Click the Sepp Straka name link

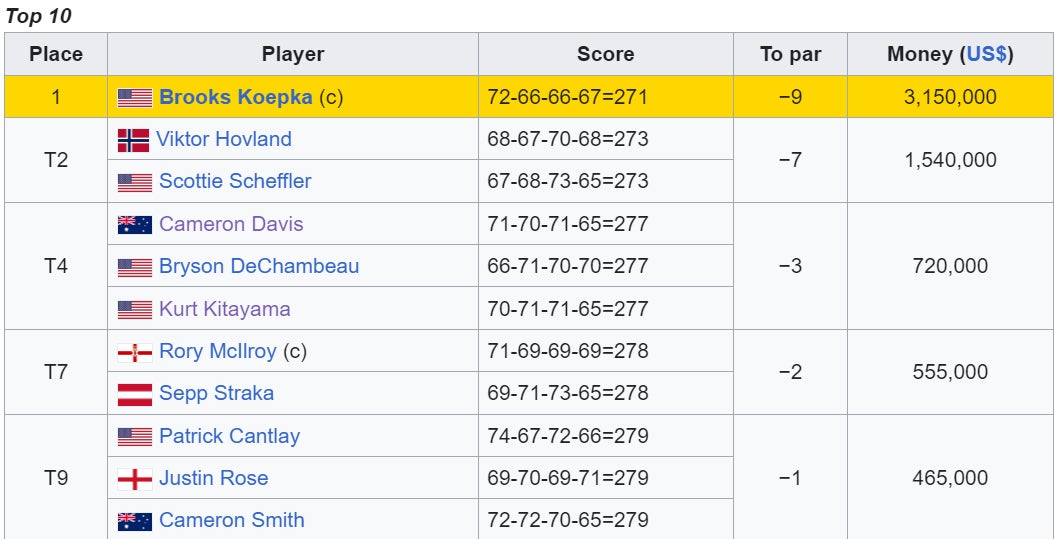point(216,393)
